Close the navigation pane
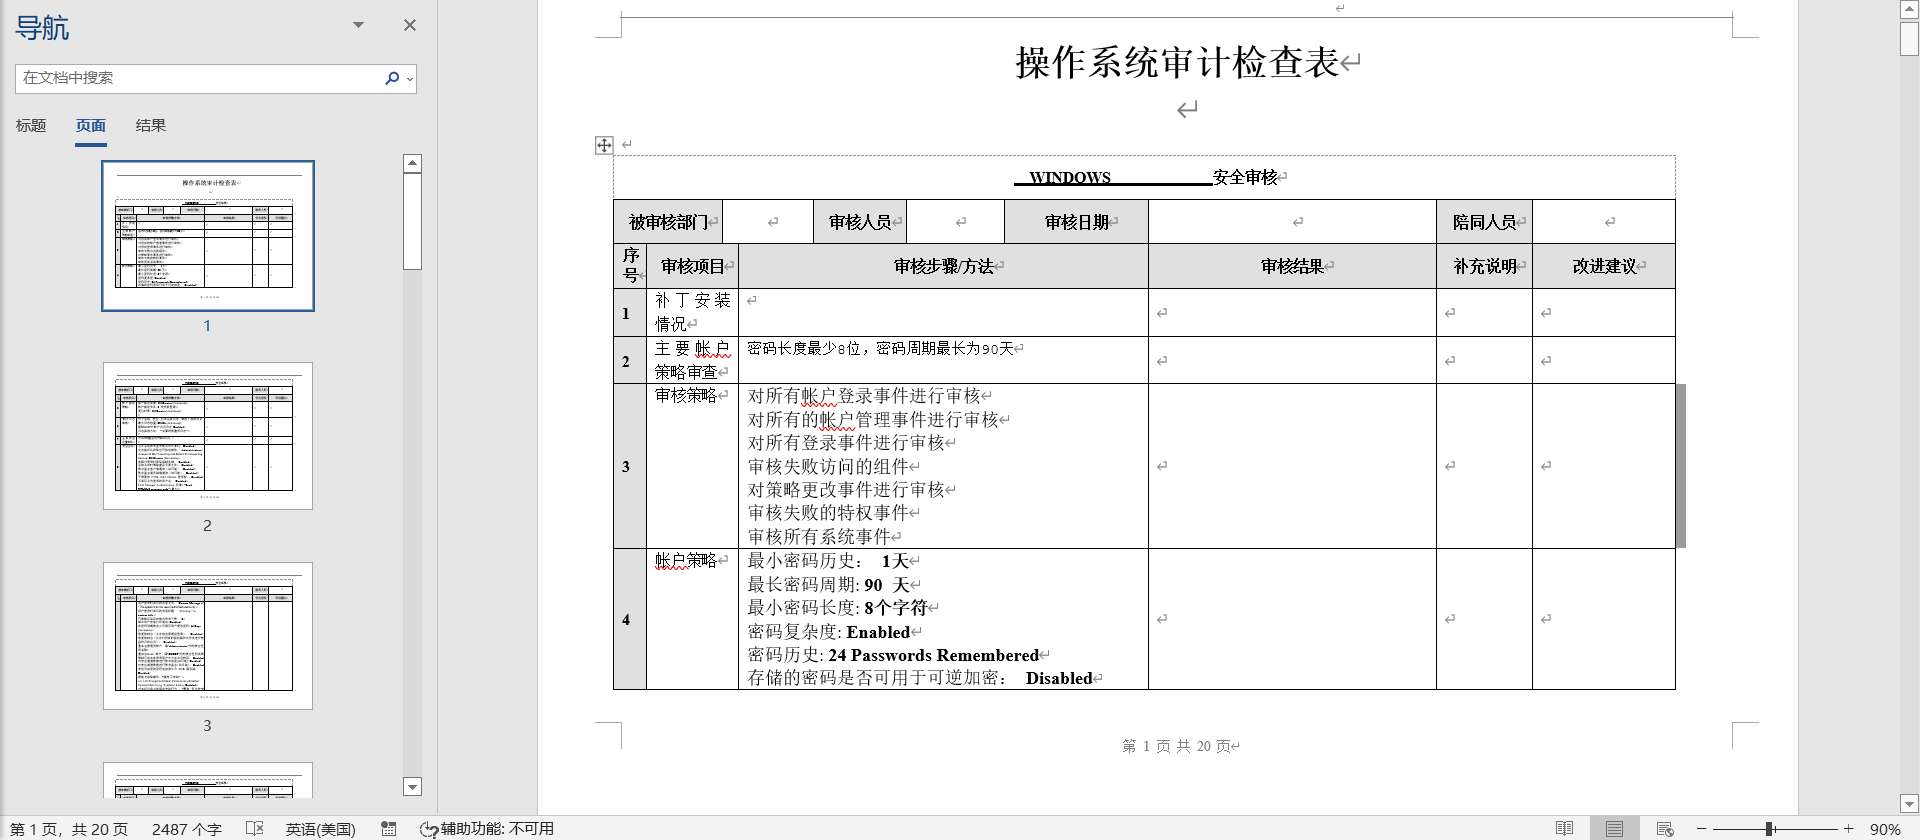The height and width of the screenshot is (840, 1920). coord(410,25)
